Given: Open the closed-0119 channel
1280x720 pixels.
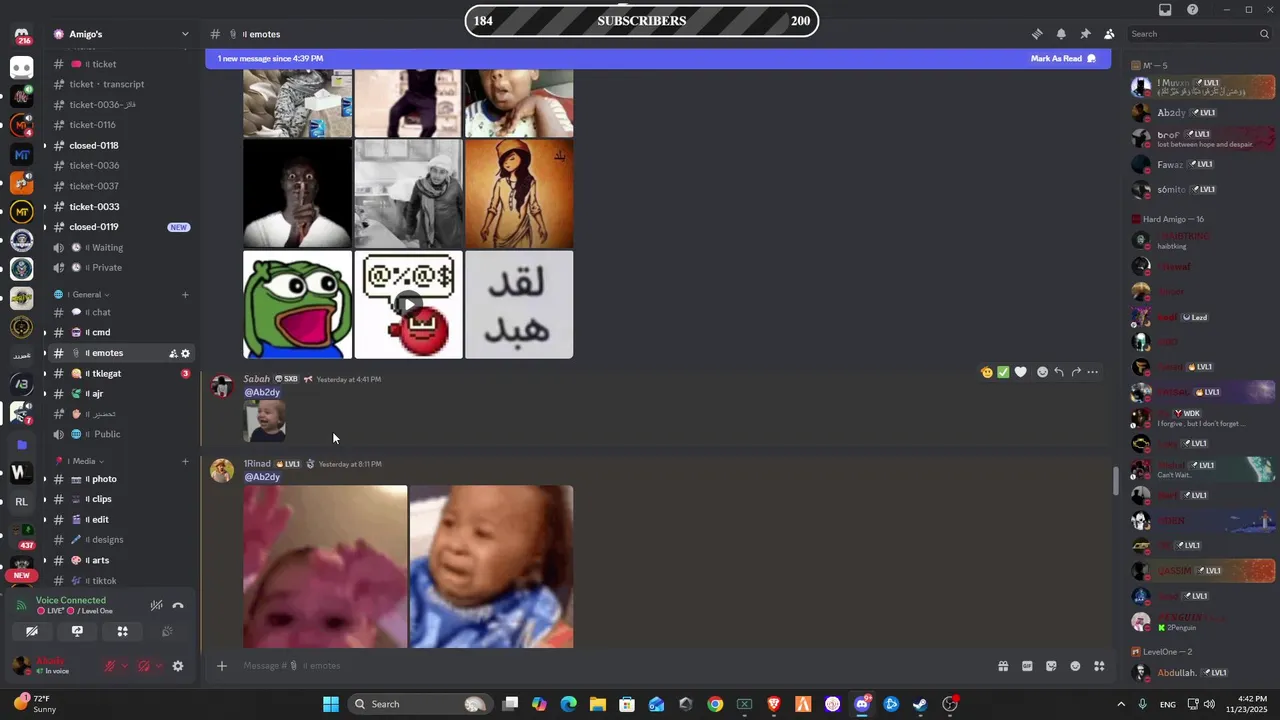Looking at the screenshot, I should coord(121,227).
